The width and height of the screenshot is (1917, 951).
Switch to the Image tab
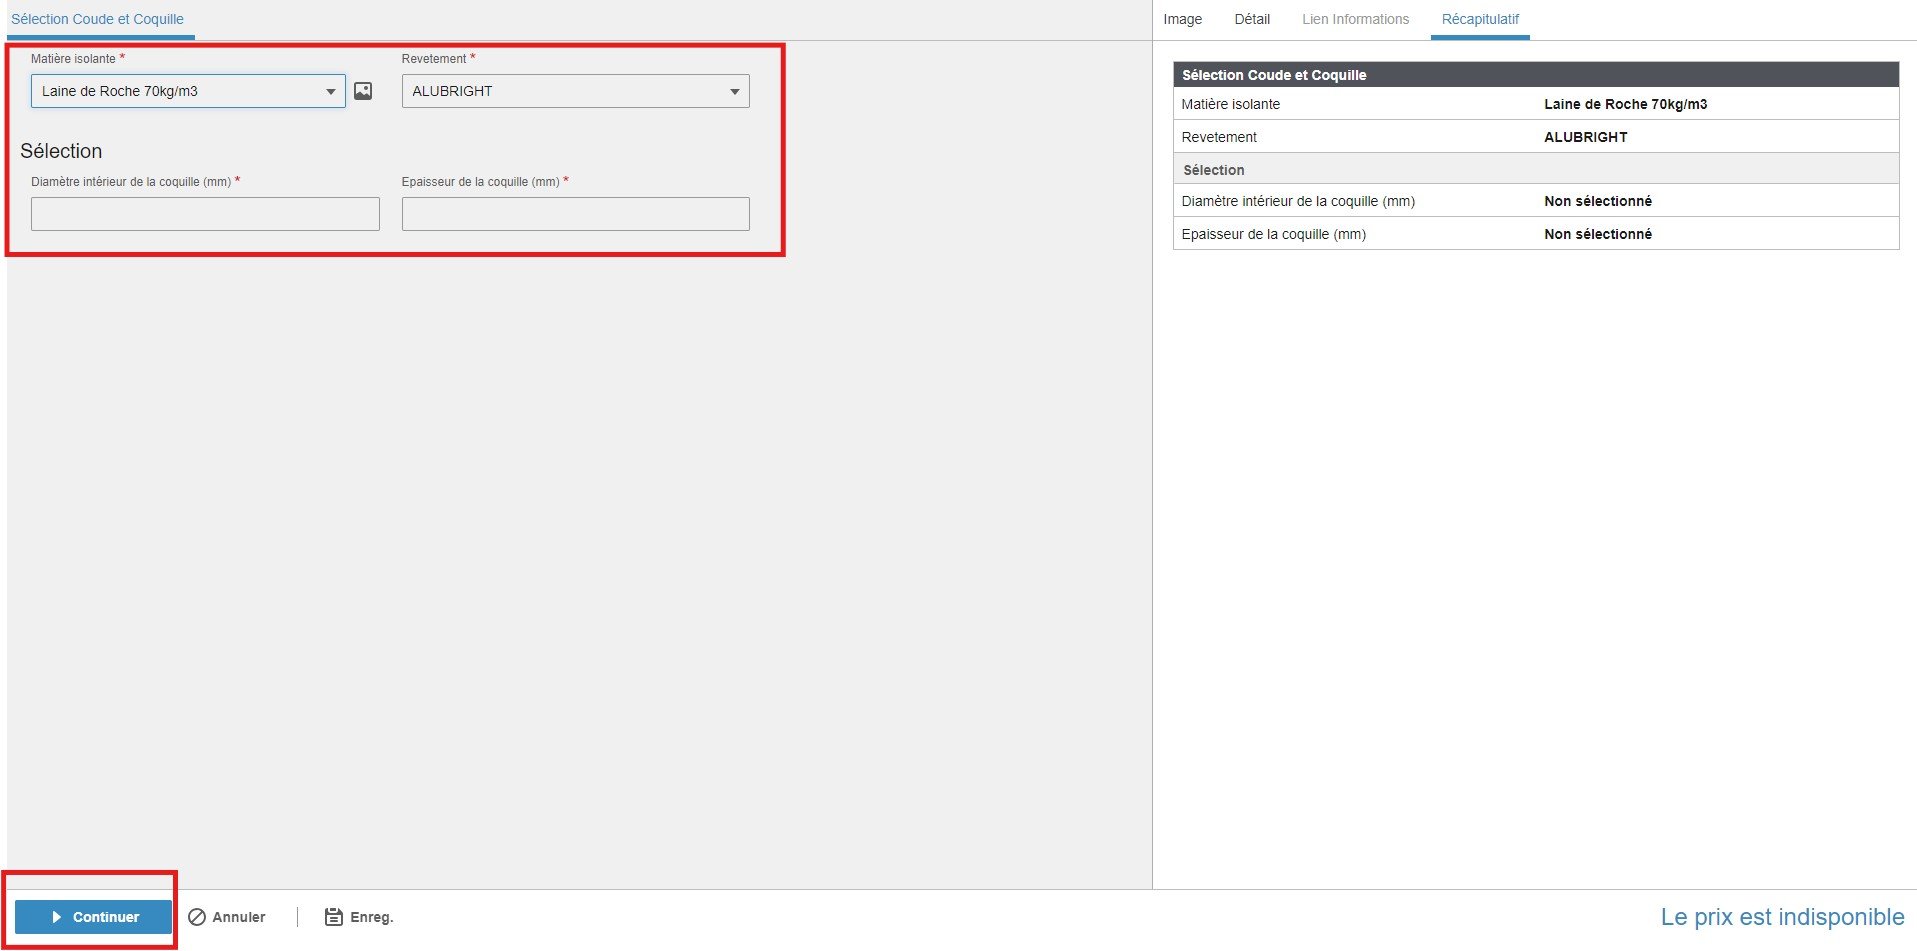[x=1181, y=18]
